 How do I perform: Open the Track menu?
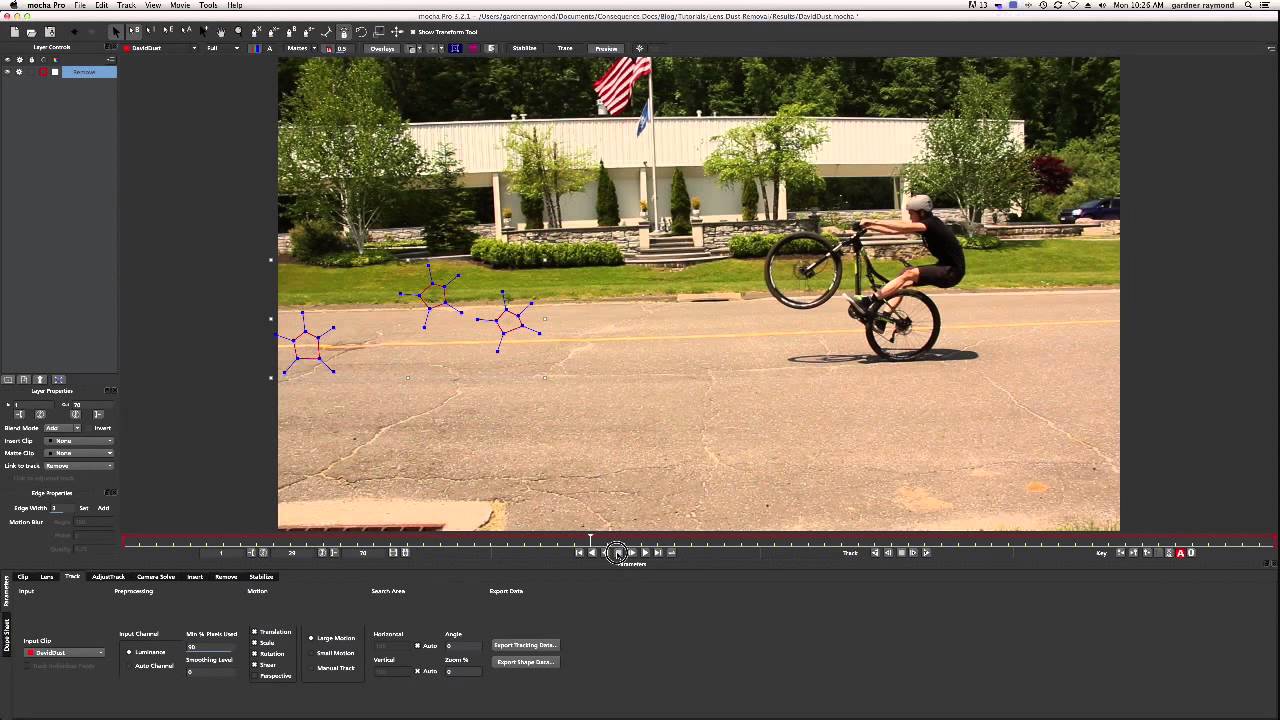[126, 5]
